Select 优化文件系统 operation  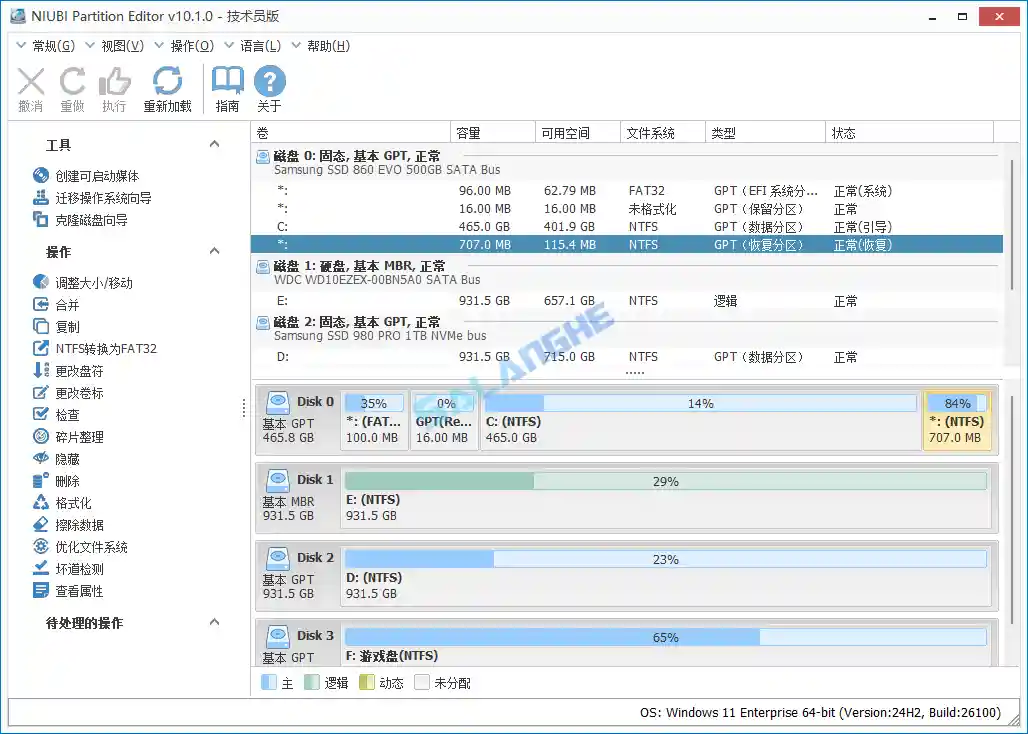[80, 547]
